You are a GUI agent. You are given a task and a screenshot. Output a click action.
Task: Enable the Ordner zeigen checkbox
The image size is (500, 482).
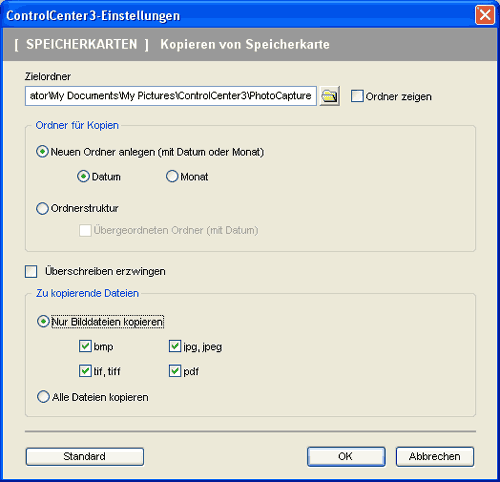[357, 96]
